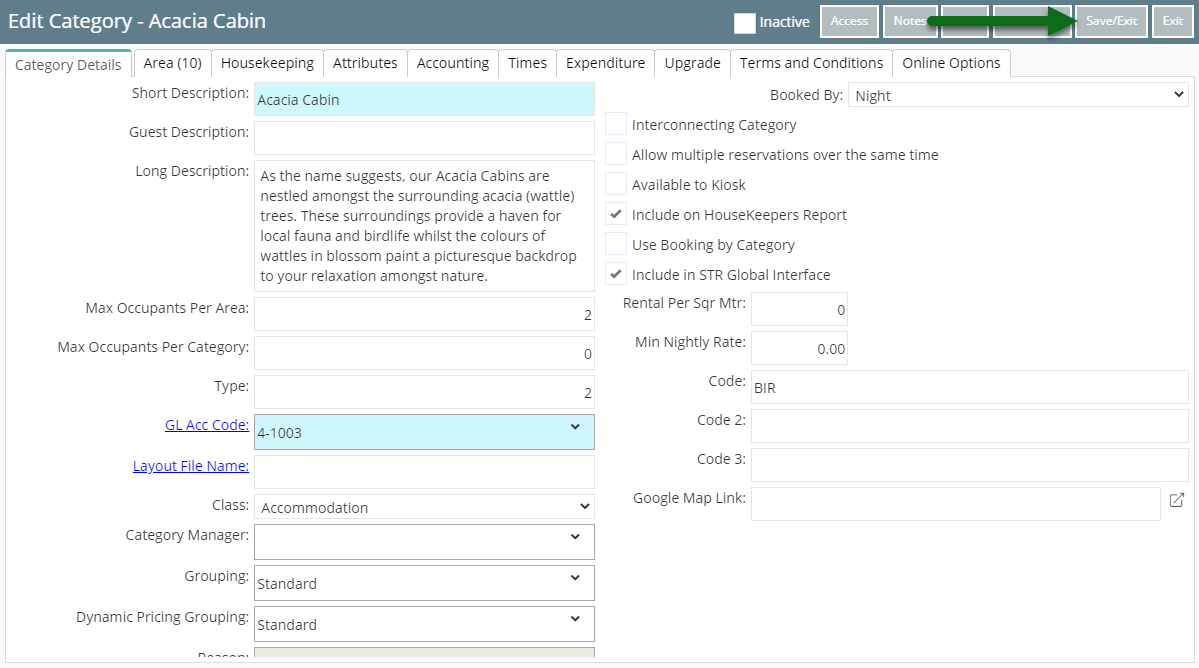Focus the Rental Per Sqr Mtr field
The height and width of the screenshot is (668, 1199).
(x=799, y=310)
